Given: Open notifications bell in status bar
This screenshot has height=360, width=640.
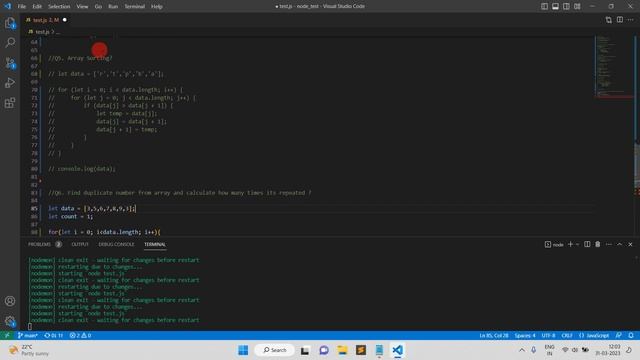Looking at the screenshot, I should pyautogui.click(x=631, y=336).
